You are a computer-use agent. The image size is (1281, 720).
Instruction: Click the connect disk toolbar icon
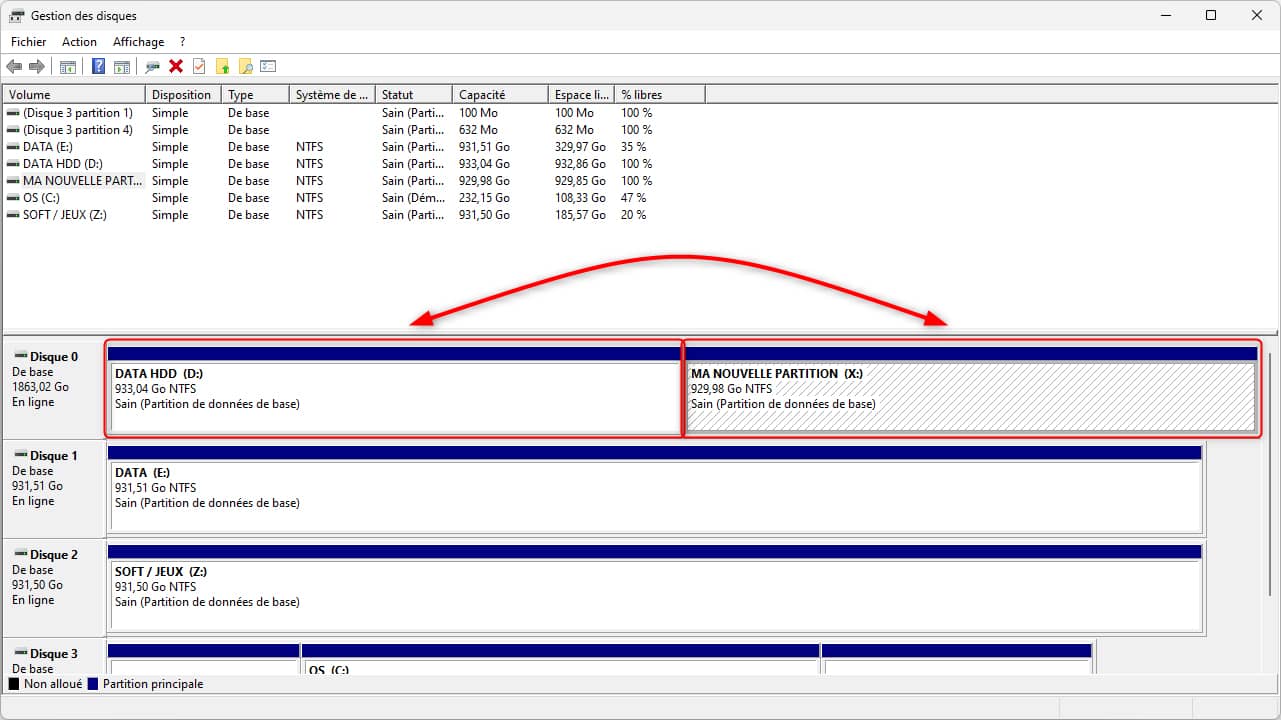pos(153,67)
